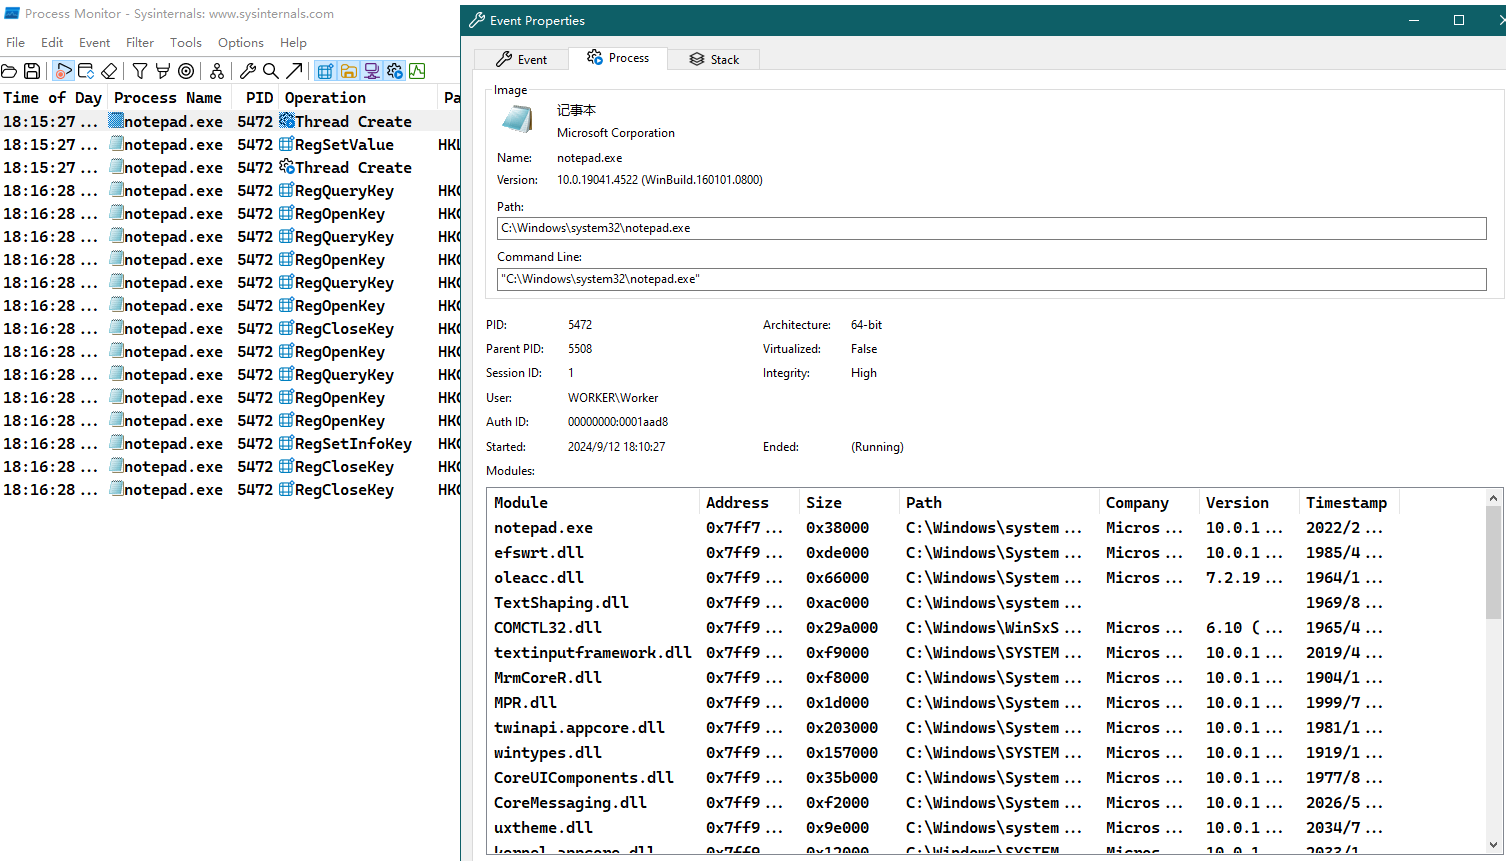Open the Filter menu
The image size is (1506, 861).
point(140,43)
